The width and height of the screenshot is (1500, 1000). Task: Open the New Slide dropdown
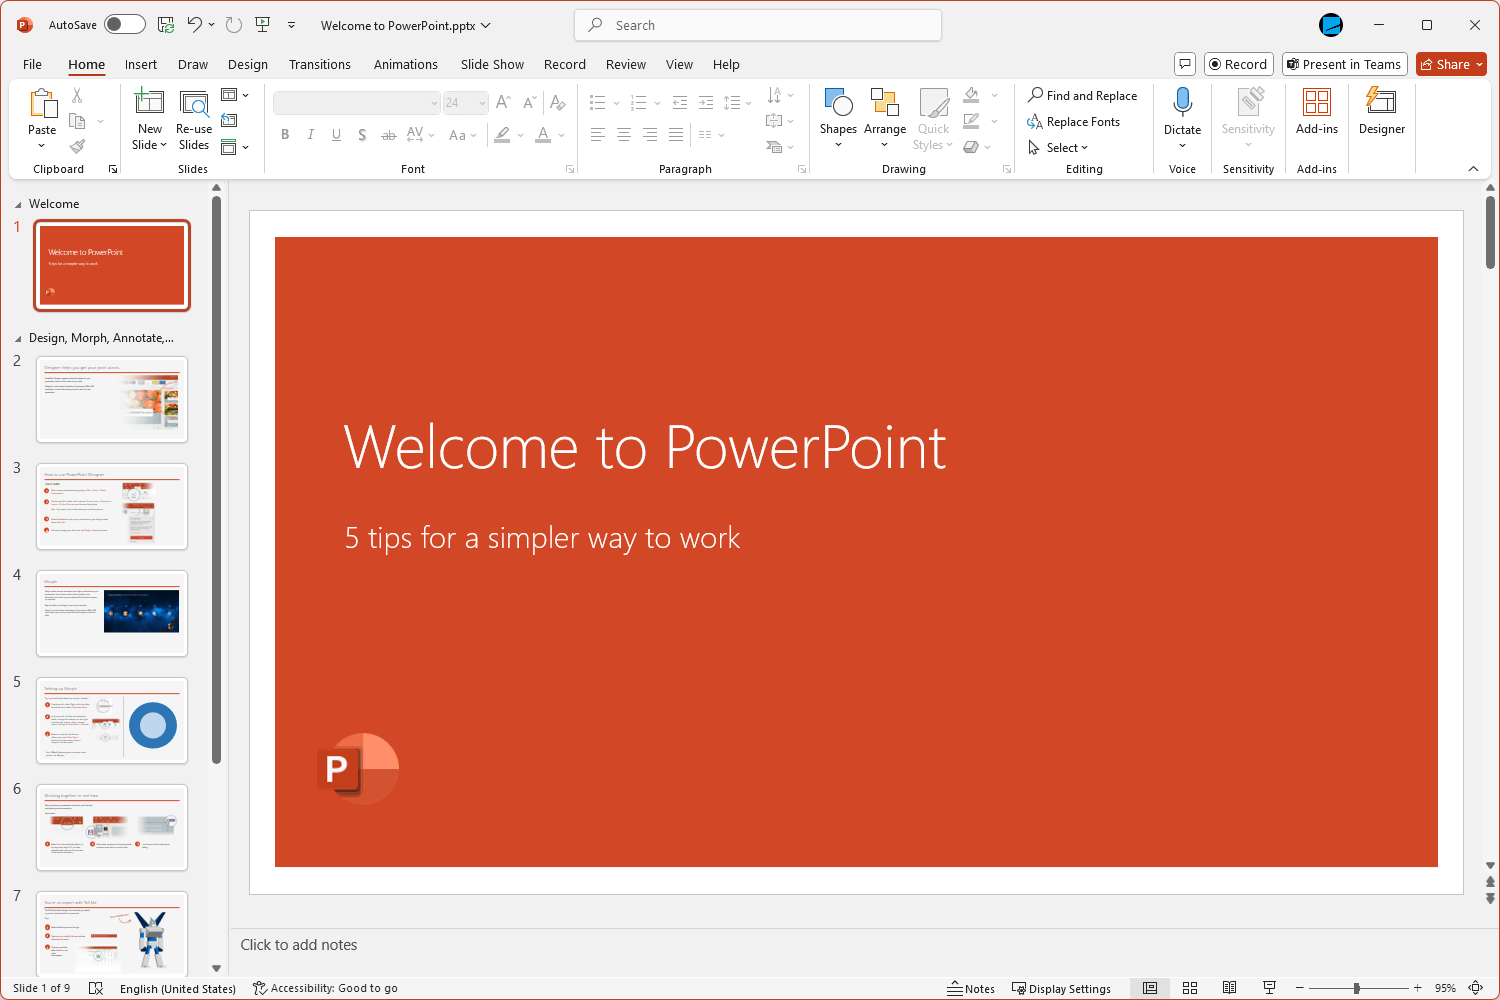tap(148, 145)
